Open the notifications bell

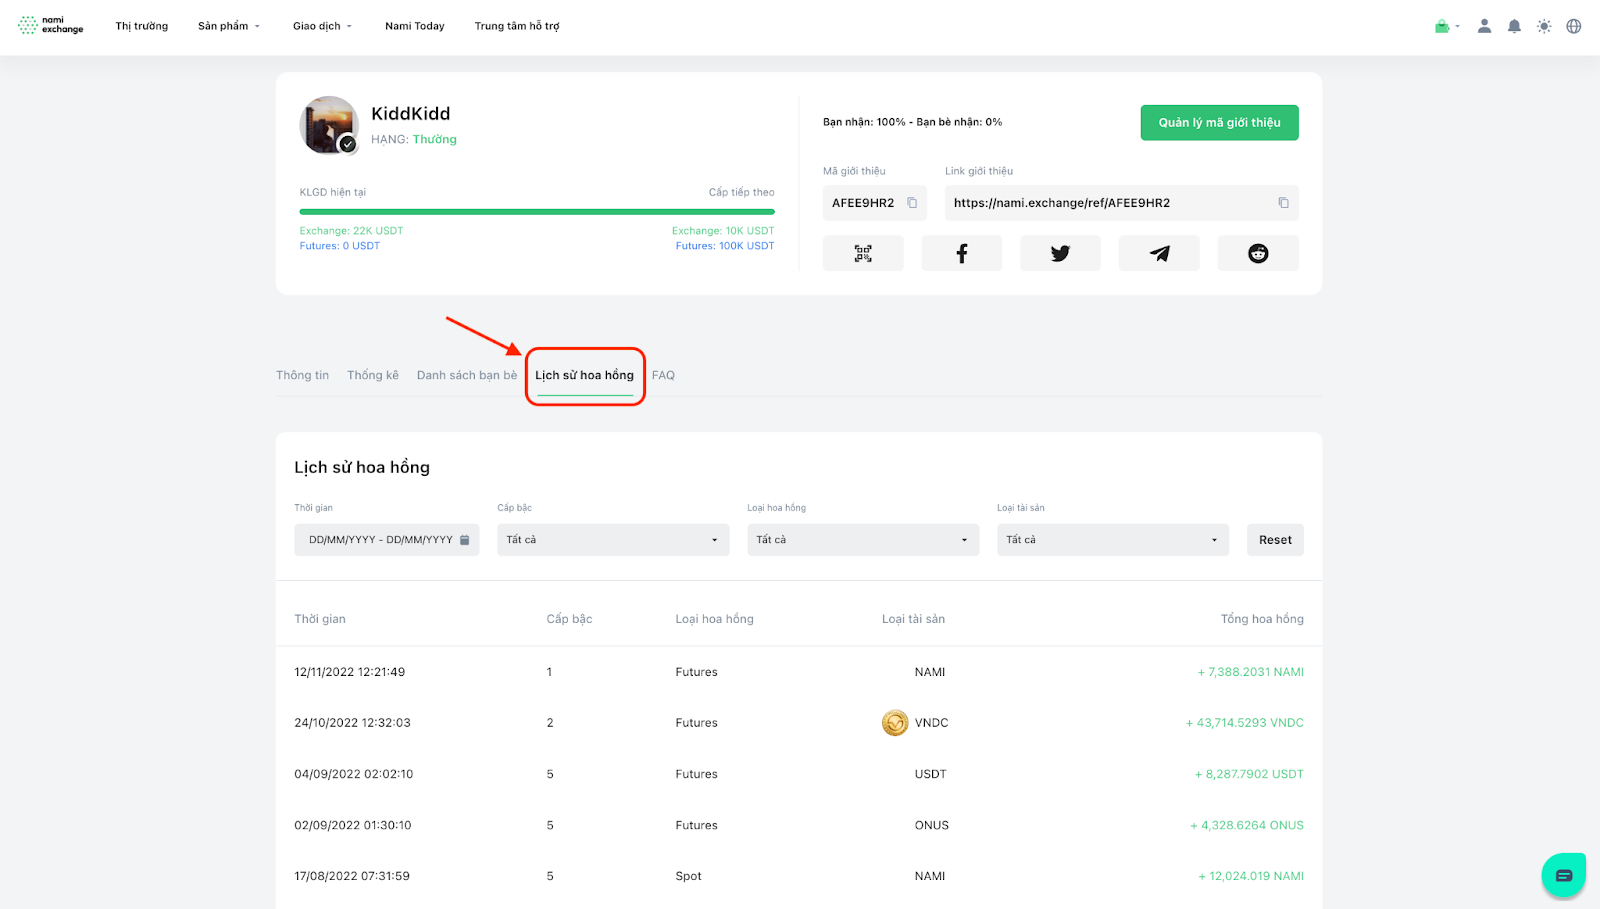[x=1514, y=26]
